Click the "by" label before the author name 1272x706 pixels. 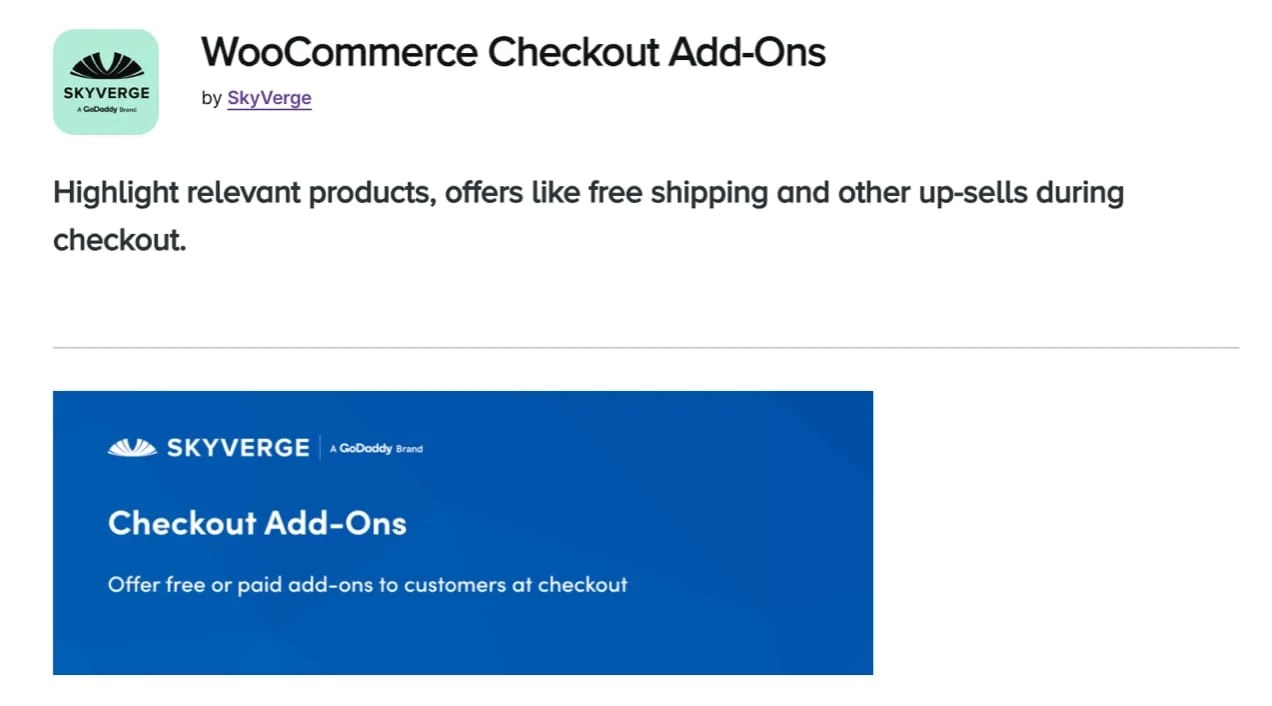click(211, 98)
